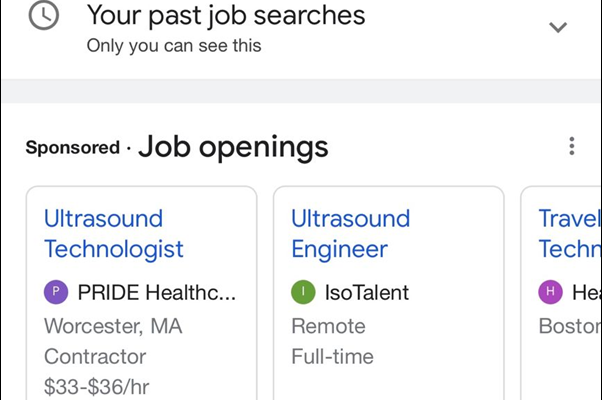
Task: Click the Sponsored label
Action: coord(72,148)
